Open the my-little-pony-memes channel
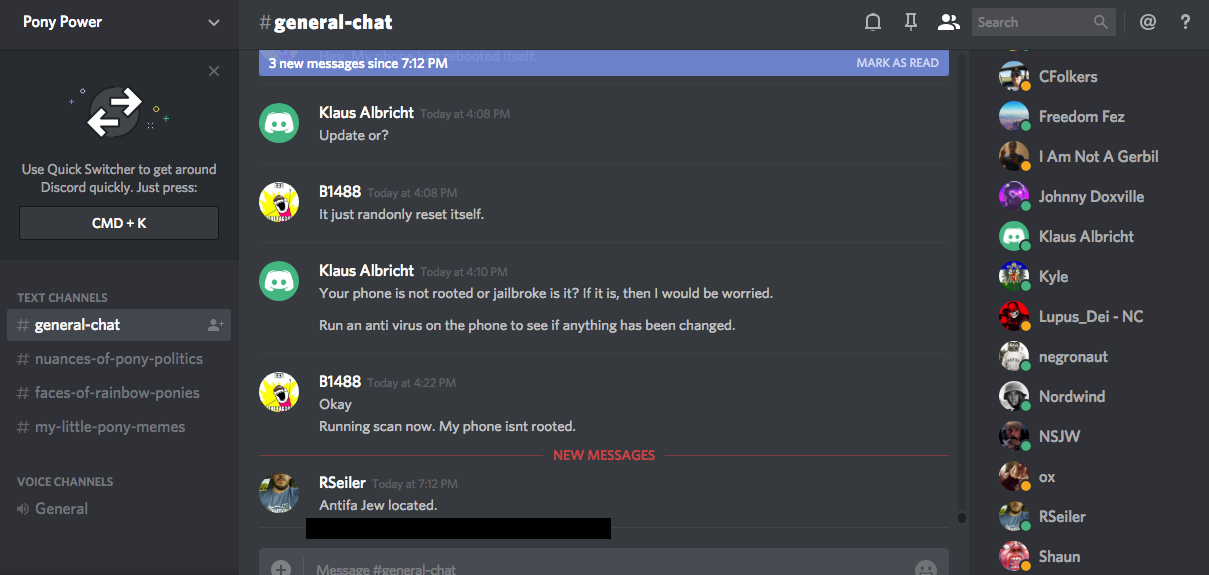This screenshot has width=1209, height=575. [x=110, y=427]
